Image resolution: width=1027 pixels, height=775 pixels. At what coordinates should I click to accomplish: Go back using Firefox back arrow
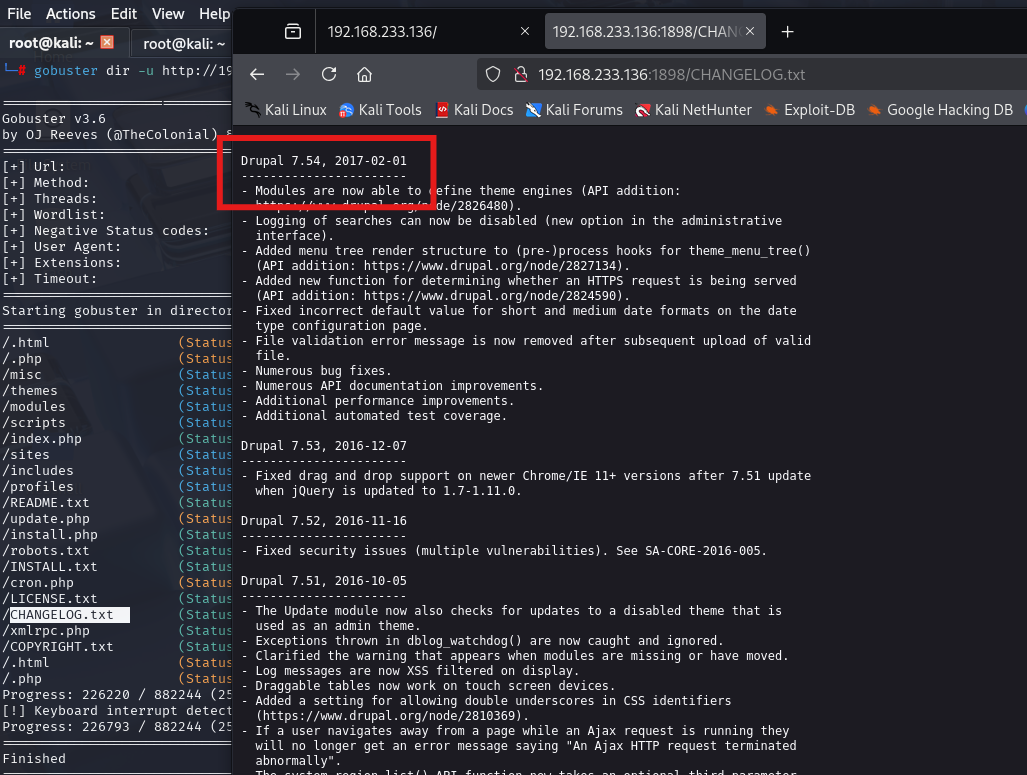pyautogui.click(x=257, y=75)
